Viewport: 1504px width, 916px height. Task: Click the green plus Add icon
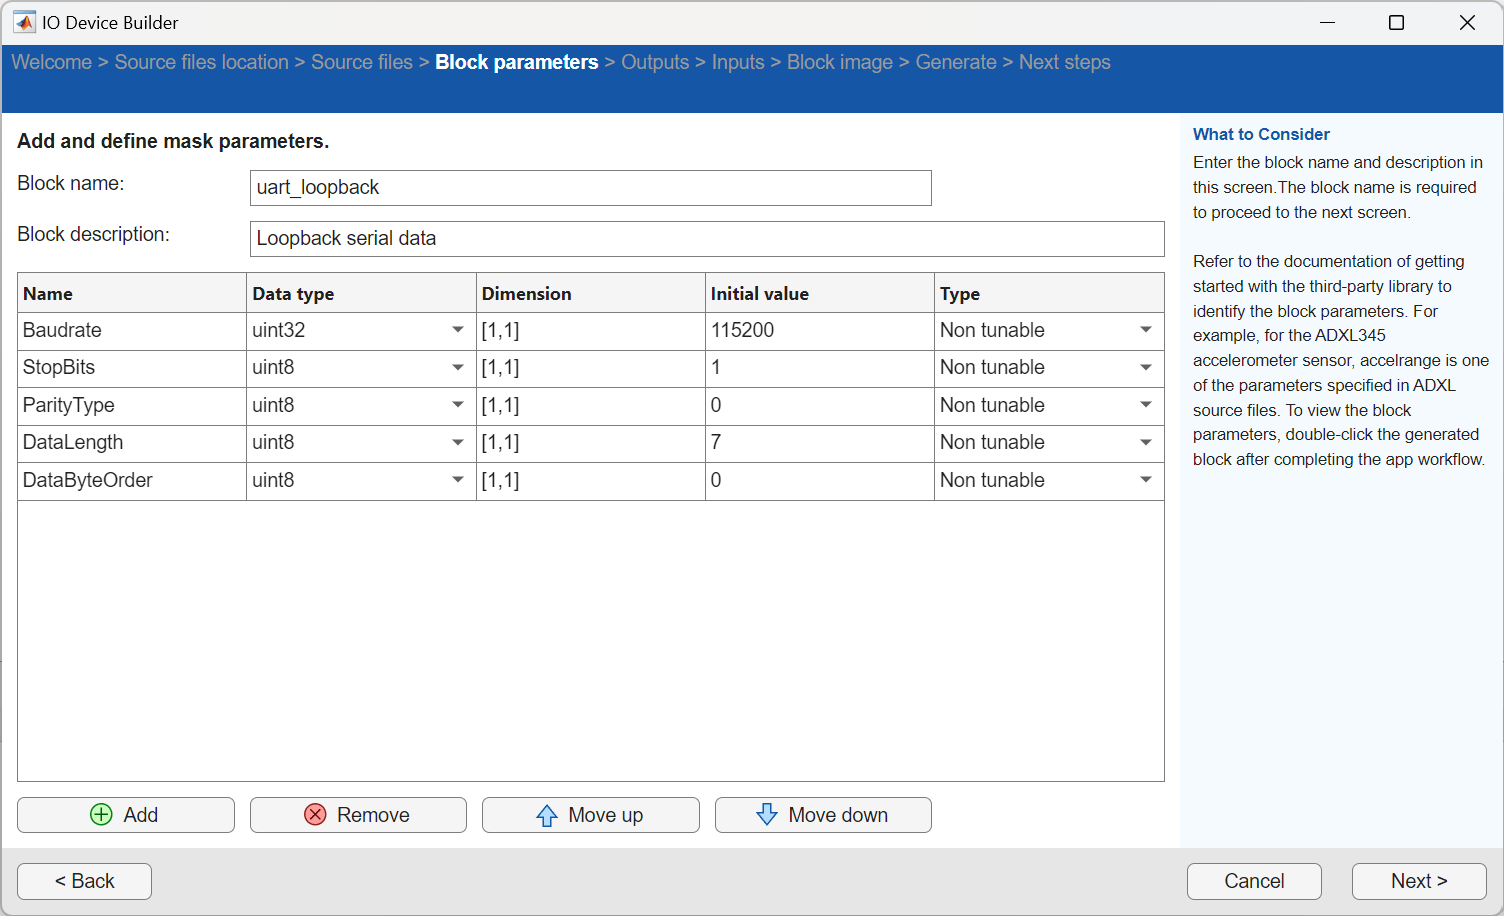(x=101, y=815)
